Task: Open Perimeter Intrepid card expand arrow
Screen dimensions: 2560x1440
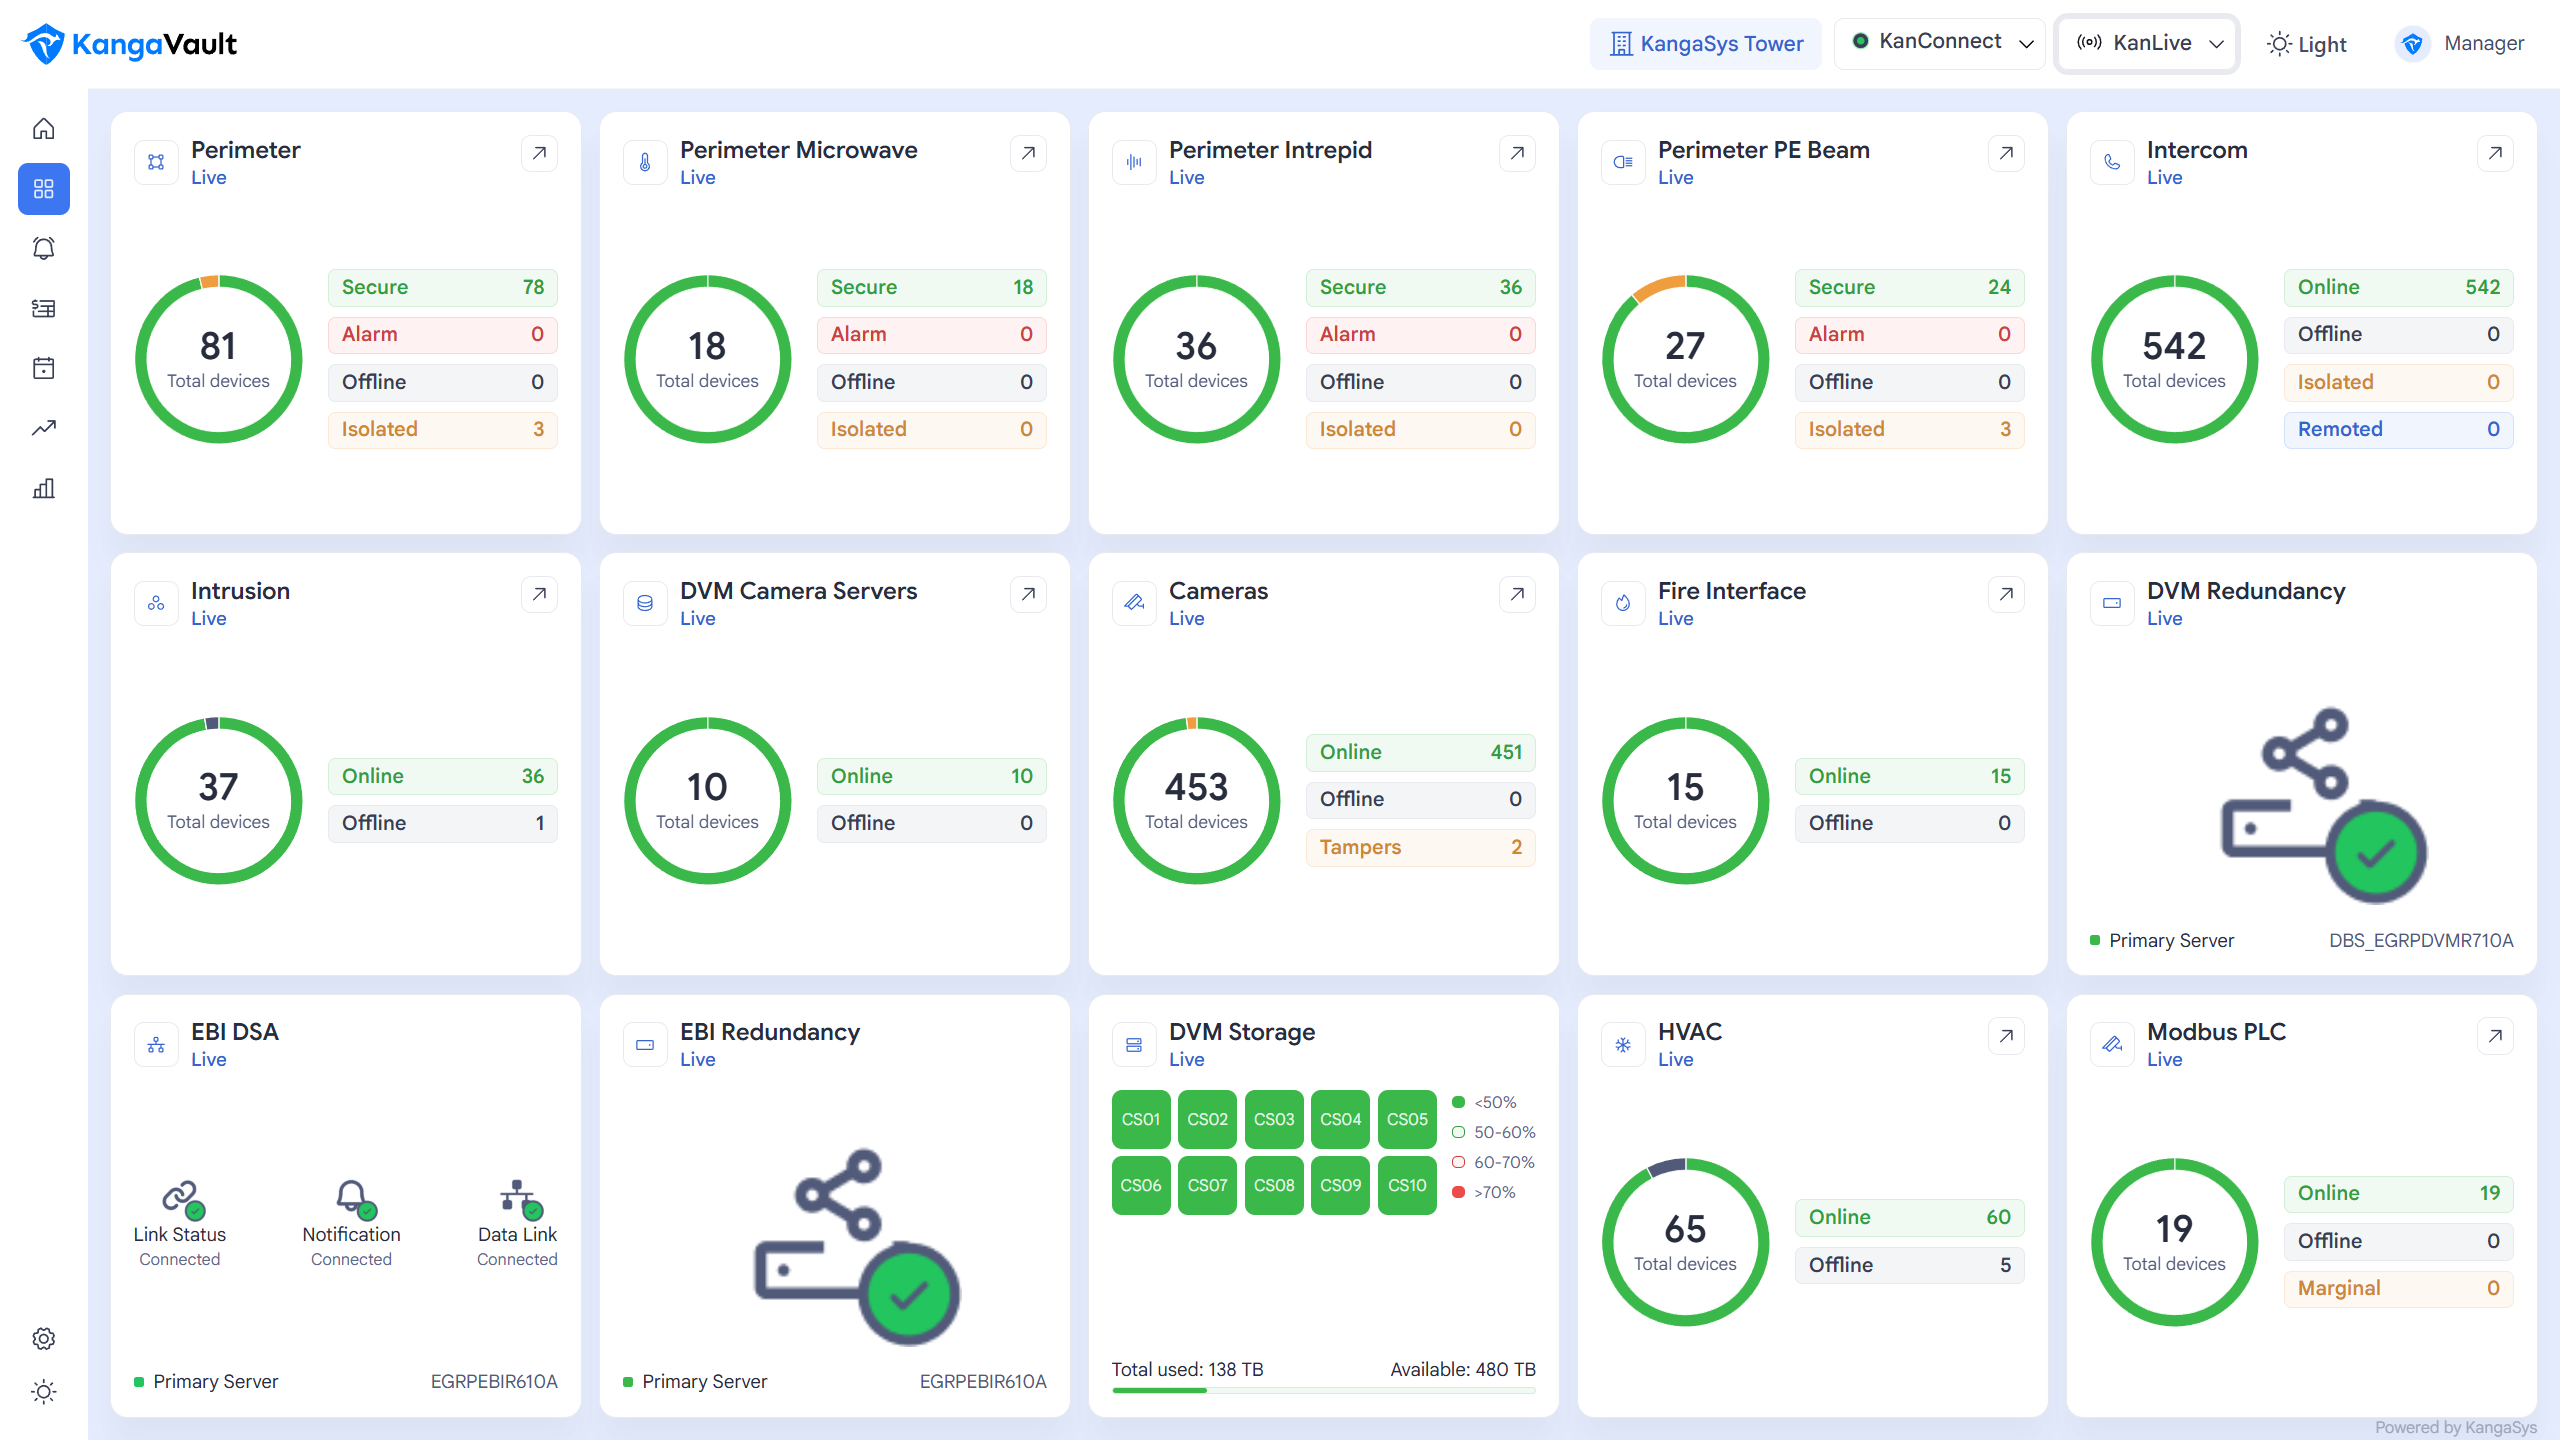Action: pyautogui.click(x=1517, y=154)
